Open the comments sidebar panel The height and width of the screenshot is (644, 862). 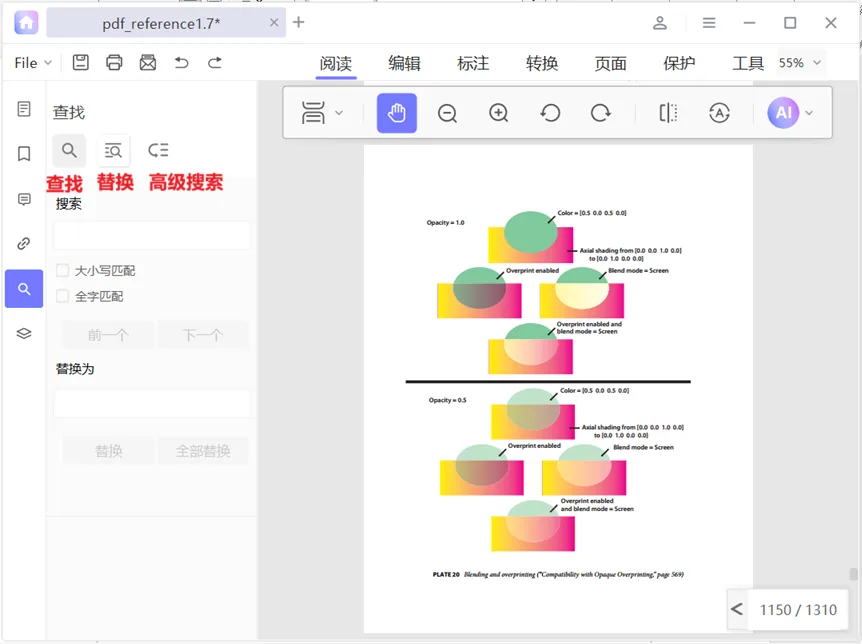(x=24, y=199)
